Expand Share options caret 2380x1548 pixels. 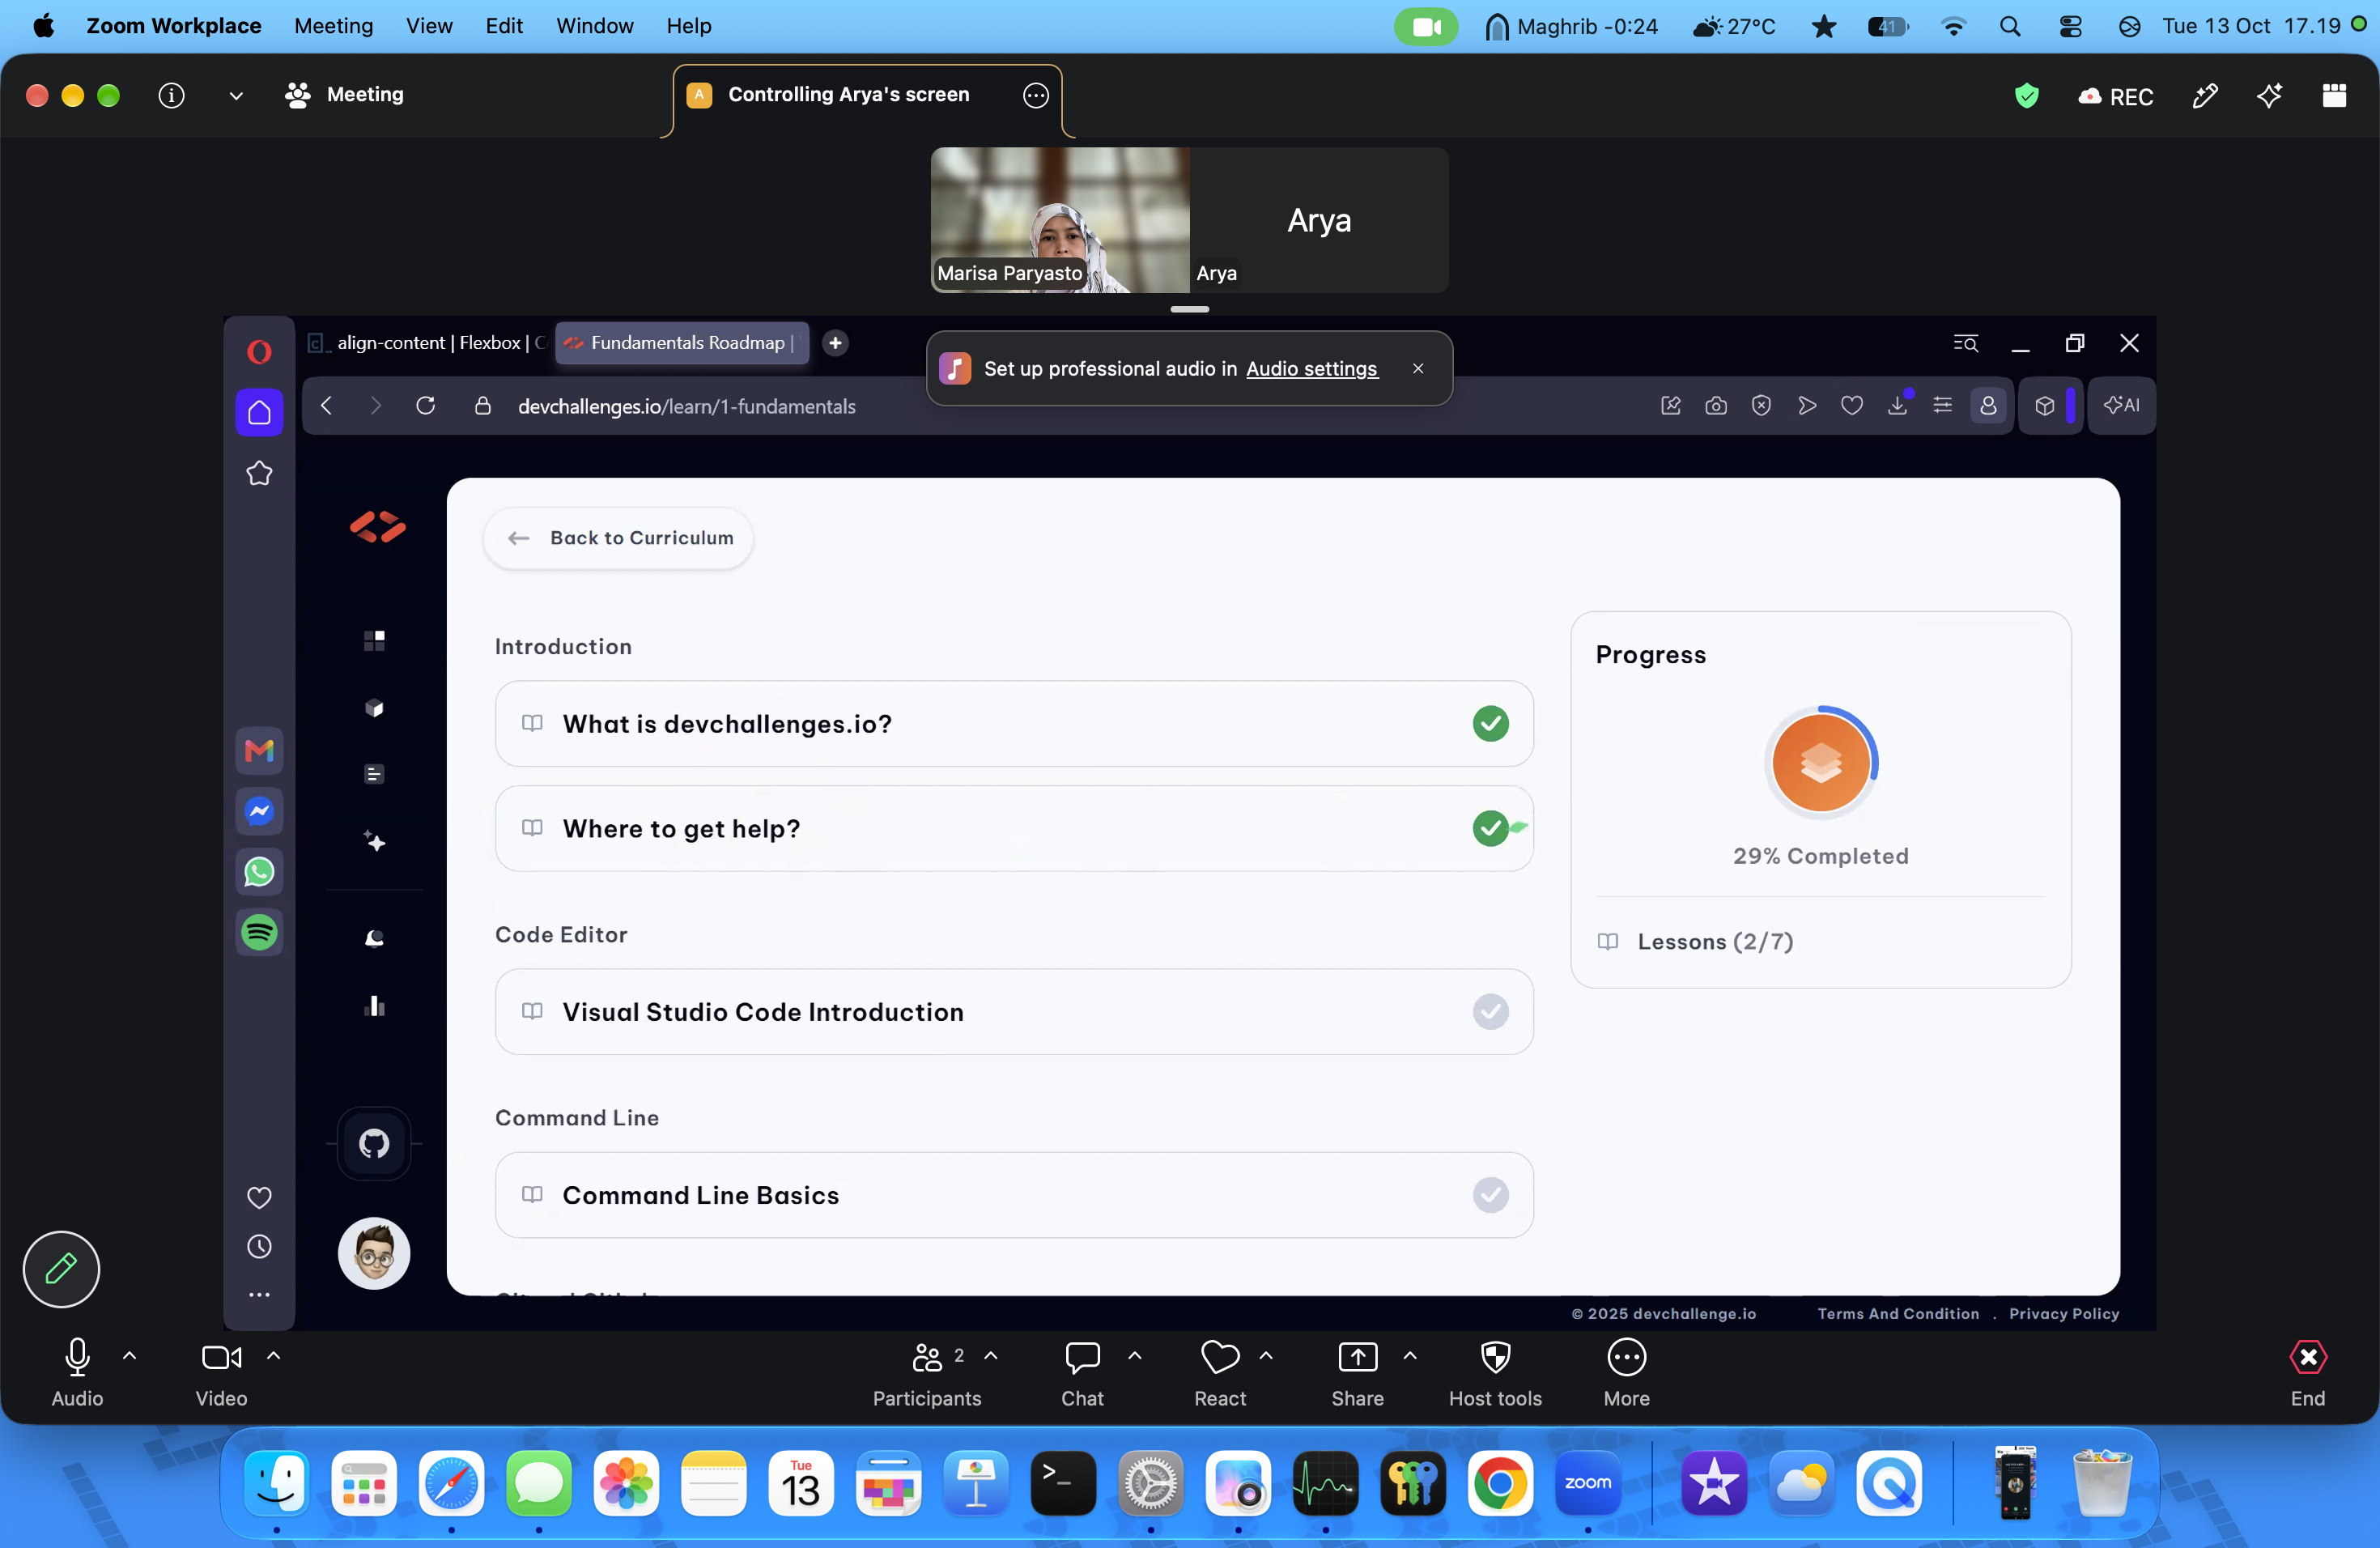[1409, 1356]
